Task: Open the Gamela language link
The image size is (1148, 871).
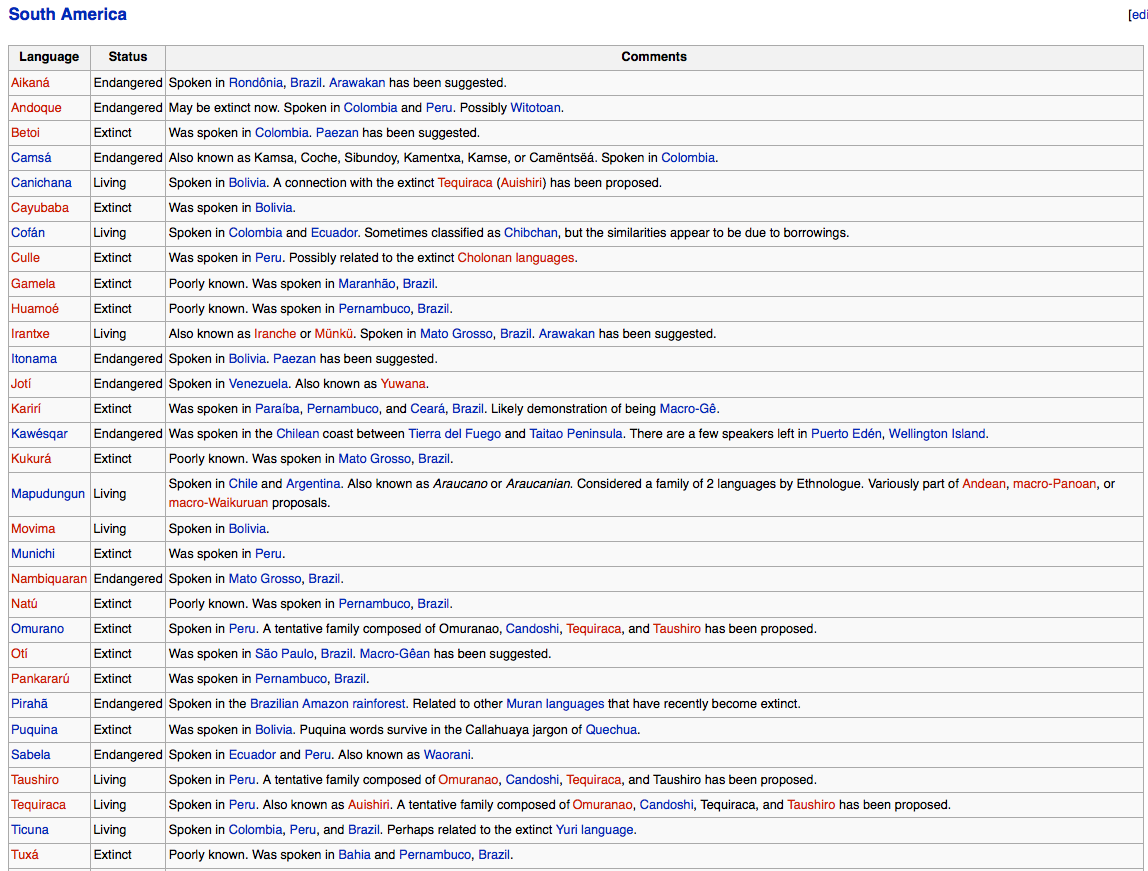Action: point(33,283)
